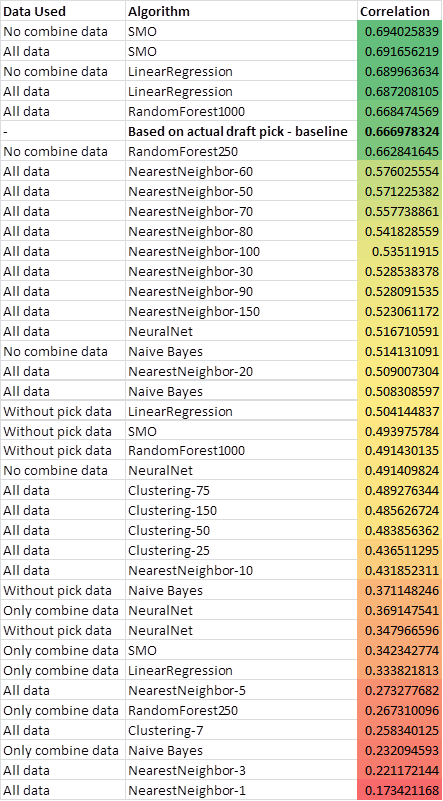Select the baseline draft pick algorithm cell
The width and height of the screenshot is (443, 801).
click(x=241, y=131)
